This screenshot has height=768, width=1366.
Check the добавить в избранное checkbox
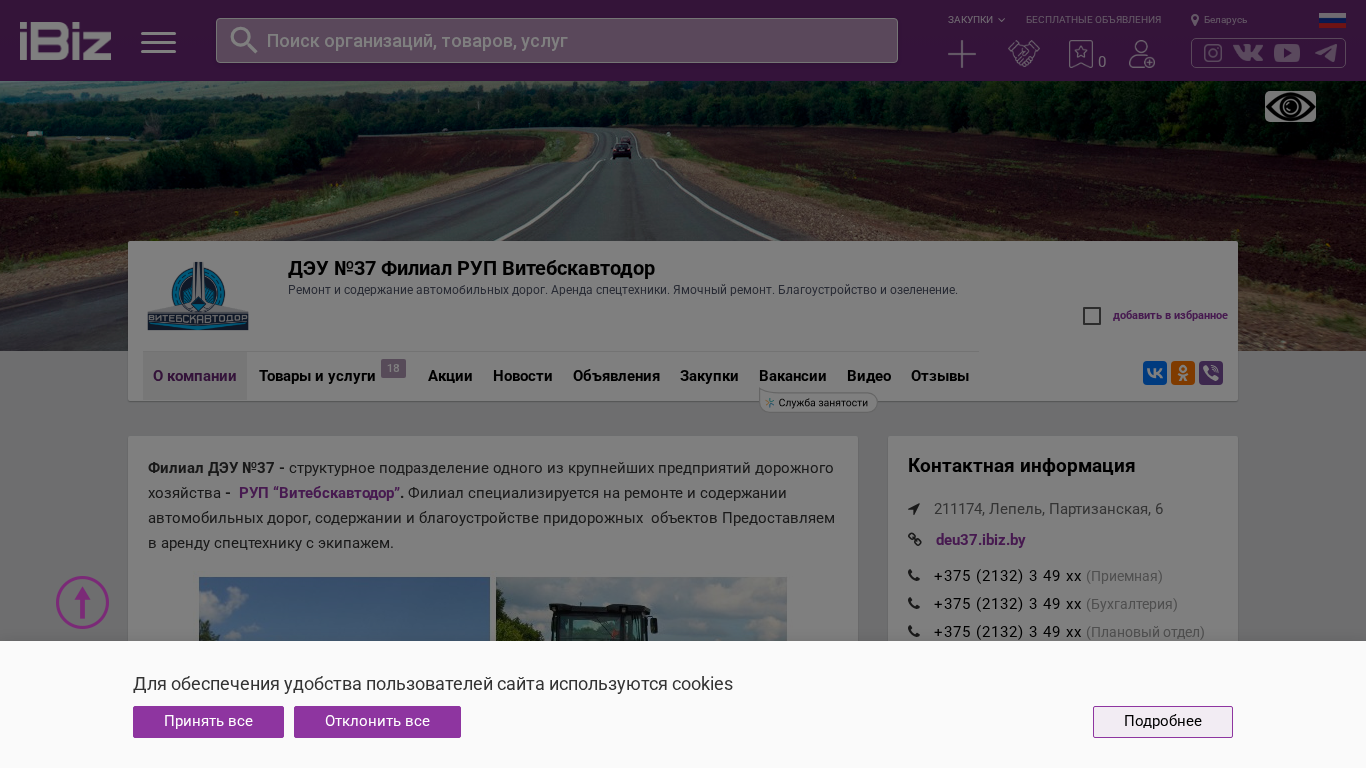point(1092,316)
